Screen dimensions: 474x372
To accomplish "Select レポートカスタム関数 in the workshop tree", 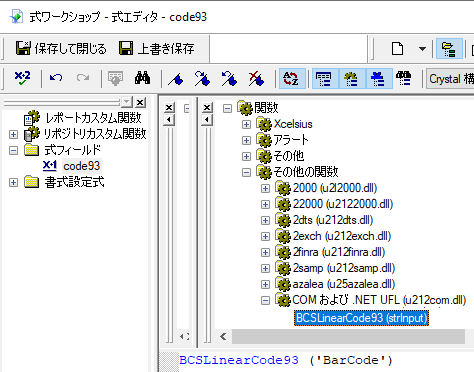I will 93,118.
